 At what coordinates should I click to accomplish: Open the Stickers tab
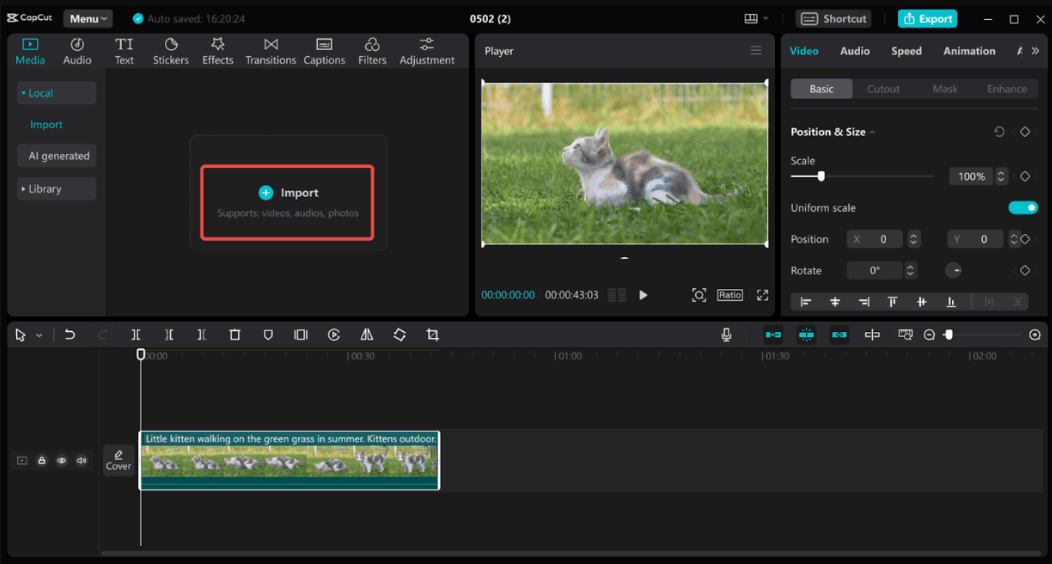coord(170,52)
